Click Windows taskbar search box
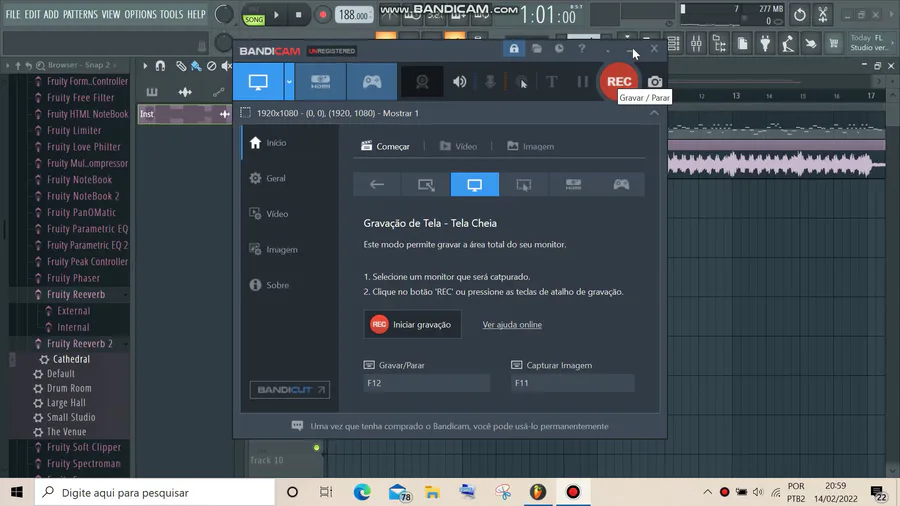 (155, 492)
